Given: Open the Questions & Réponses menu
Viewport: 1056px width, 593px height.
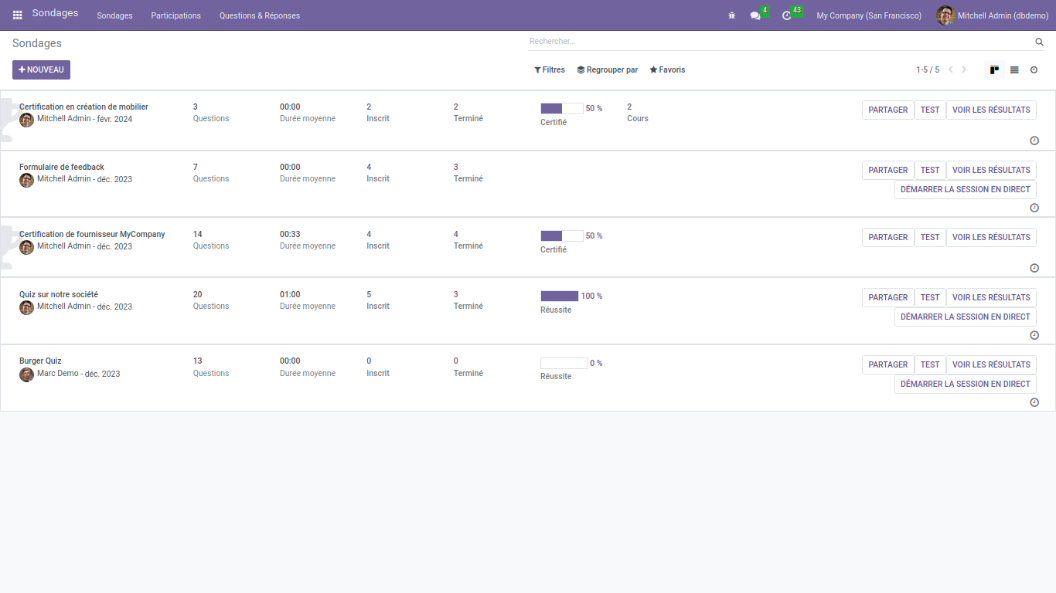Looking at the screenshot, I should point(259,16).
